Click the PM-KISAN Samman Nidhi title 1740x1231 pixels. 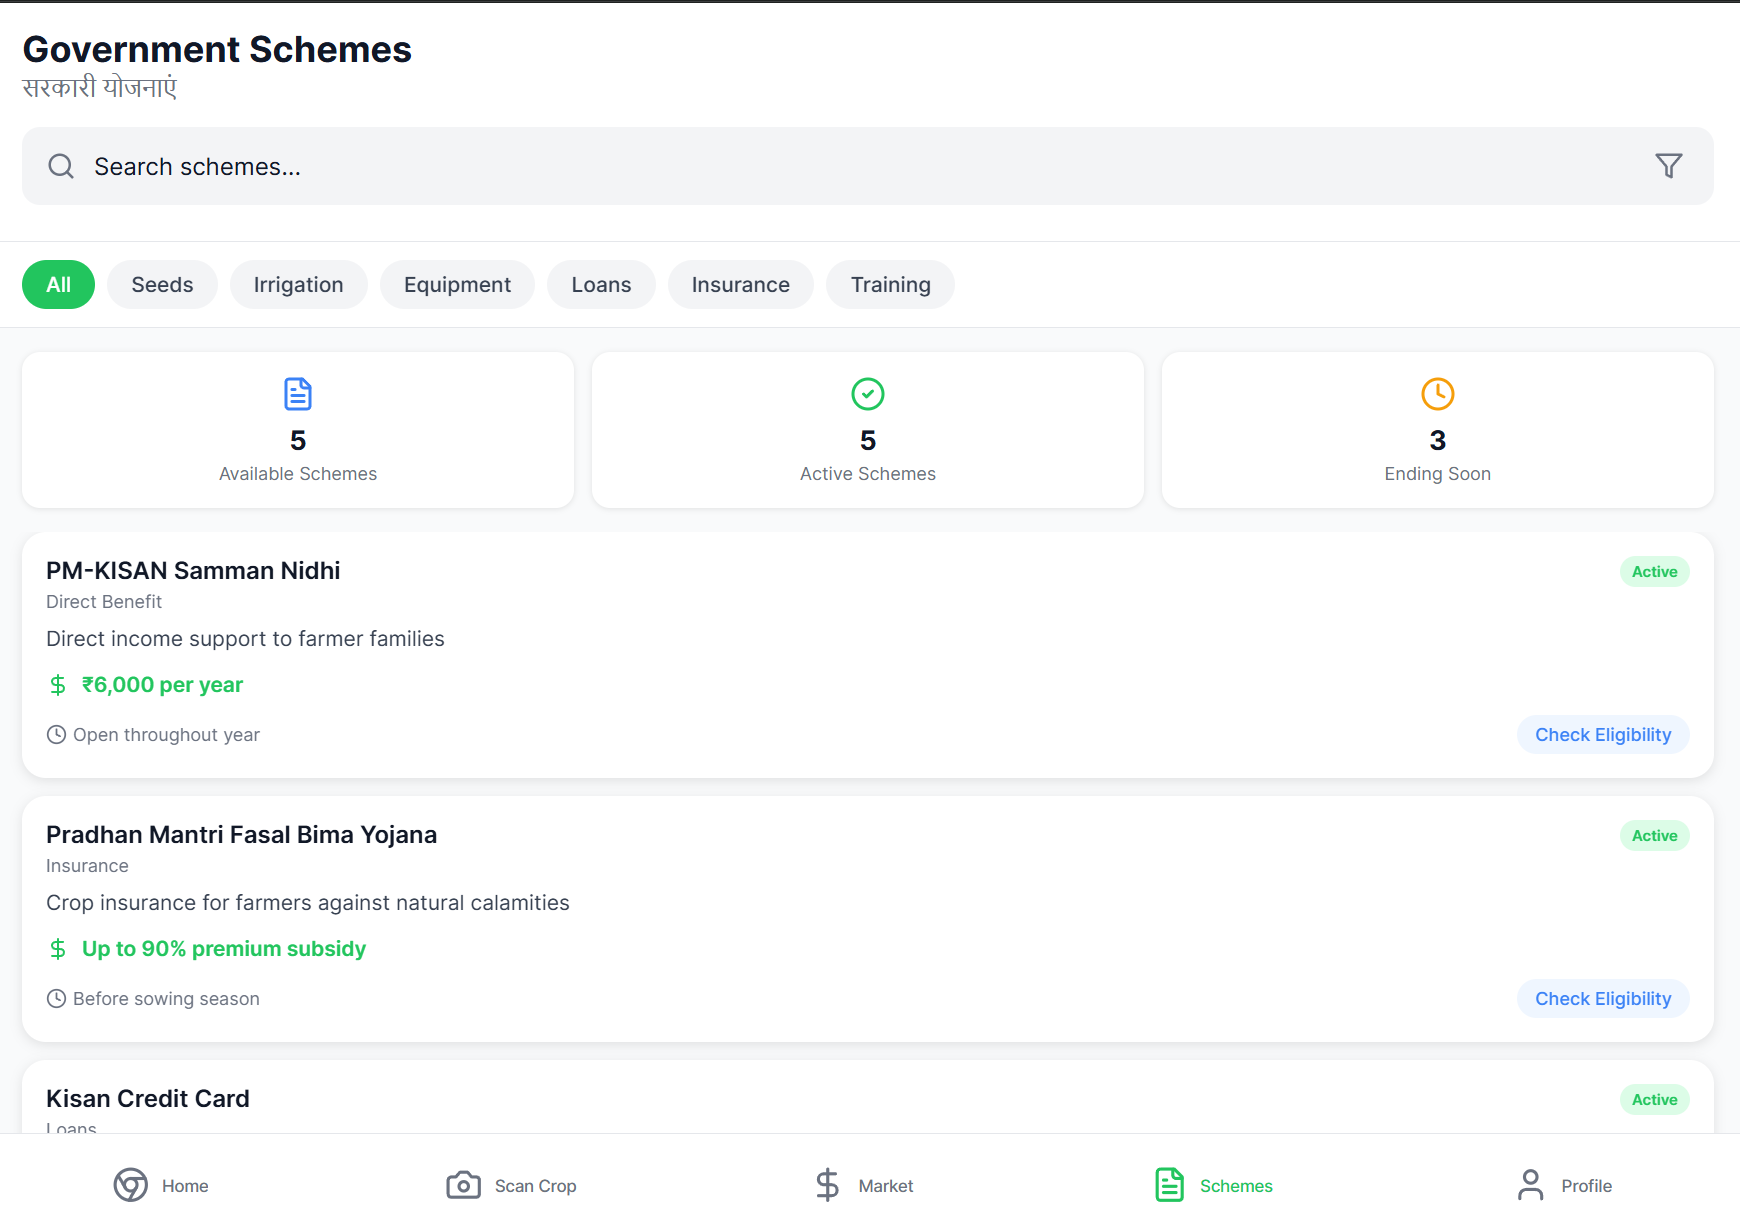(x=193, y=571)
